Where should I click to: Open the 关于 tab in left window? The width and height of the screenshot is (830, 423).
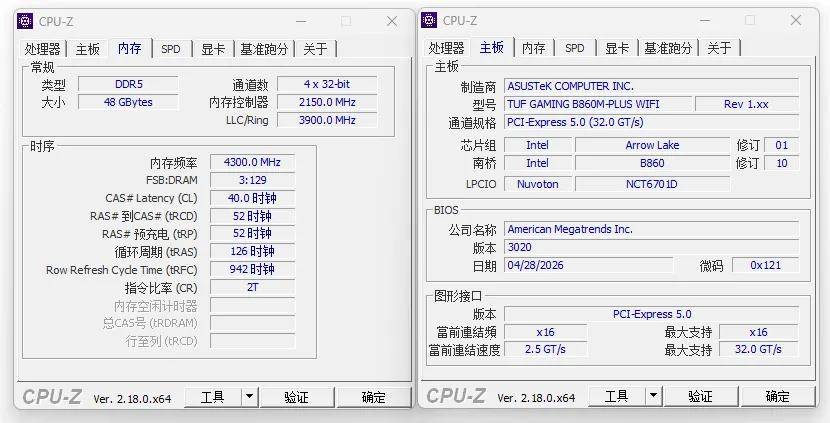pos(315,49)
